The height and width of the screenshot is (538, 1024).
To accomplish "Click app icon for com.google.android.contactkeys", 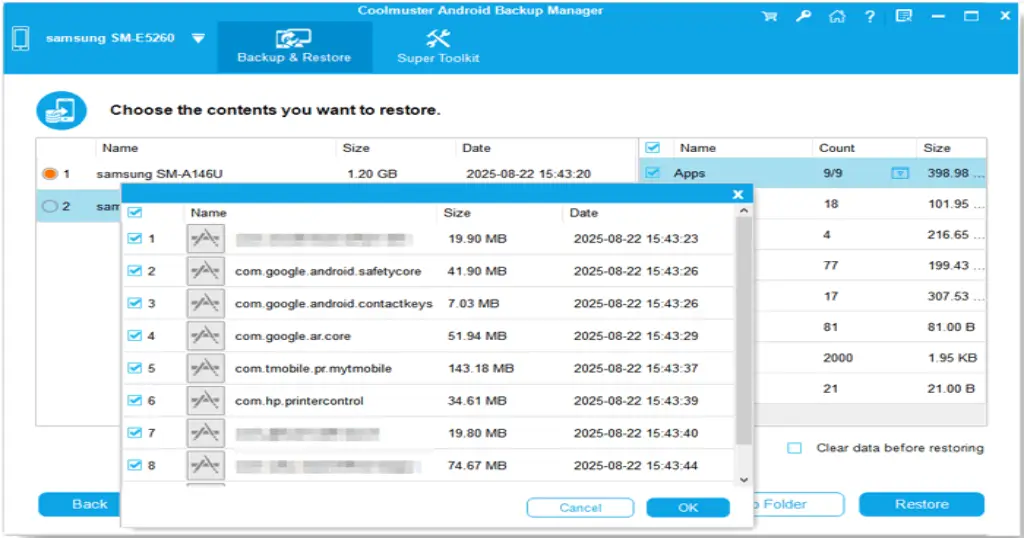I will pos(206,303).
